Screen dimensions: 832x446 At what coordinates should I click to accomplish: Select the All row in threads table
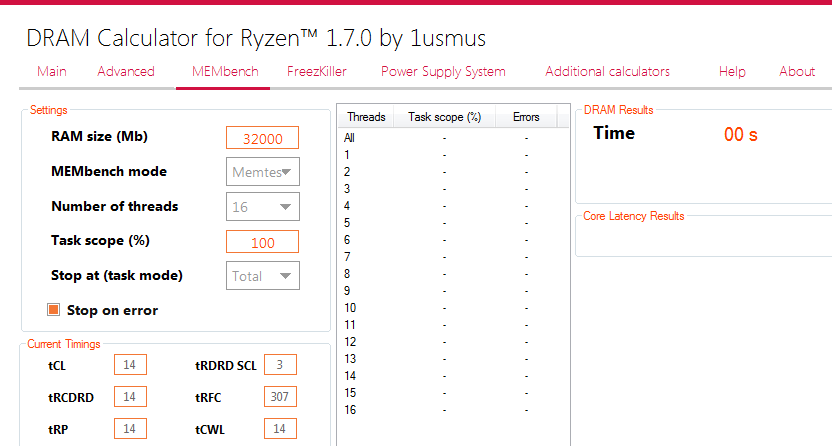tap(453, 138)
